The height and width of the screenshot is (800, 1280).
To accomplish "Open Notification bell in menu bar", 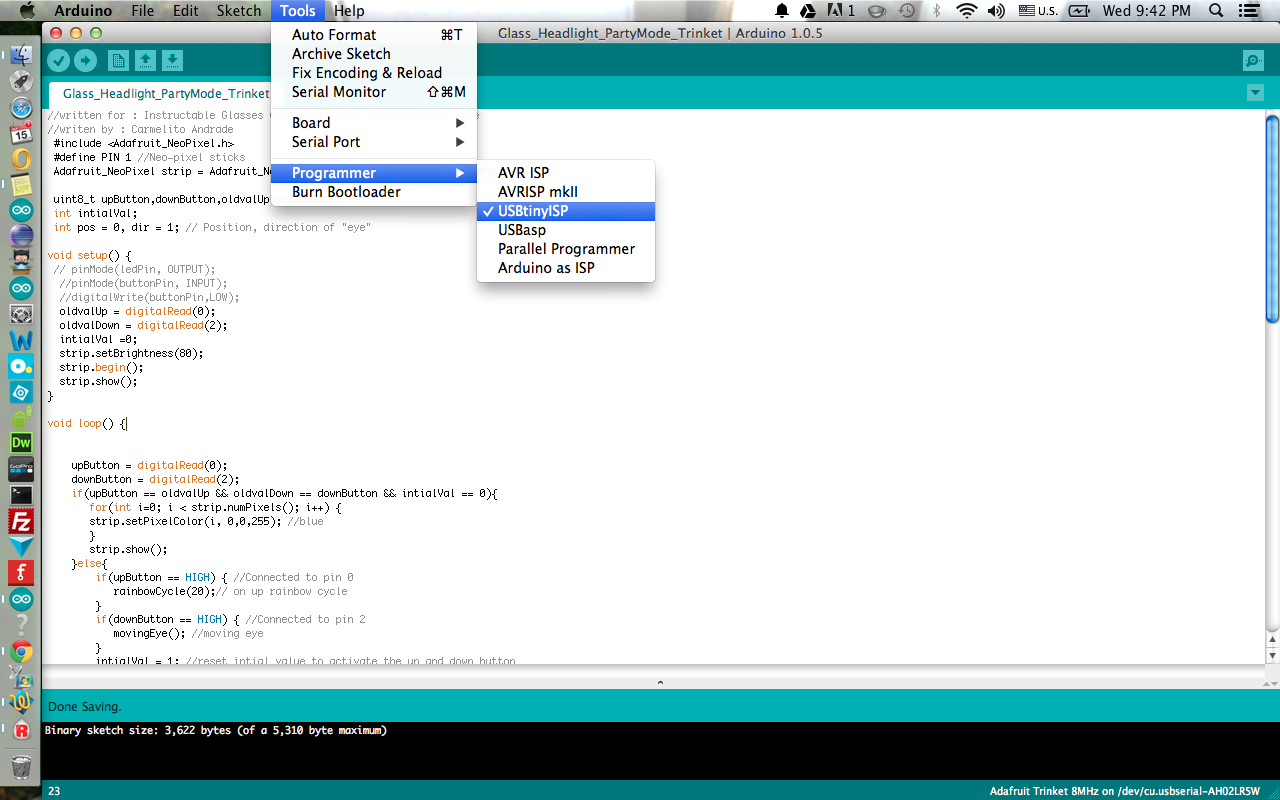I will 781,11.
